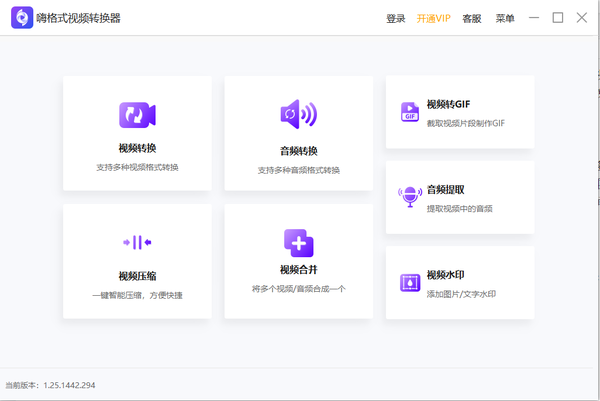Click the 音频转换 card title
Screen dimensions: 600x401
(x=298, y=151)
